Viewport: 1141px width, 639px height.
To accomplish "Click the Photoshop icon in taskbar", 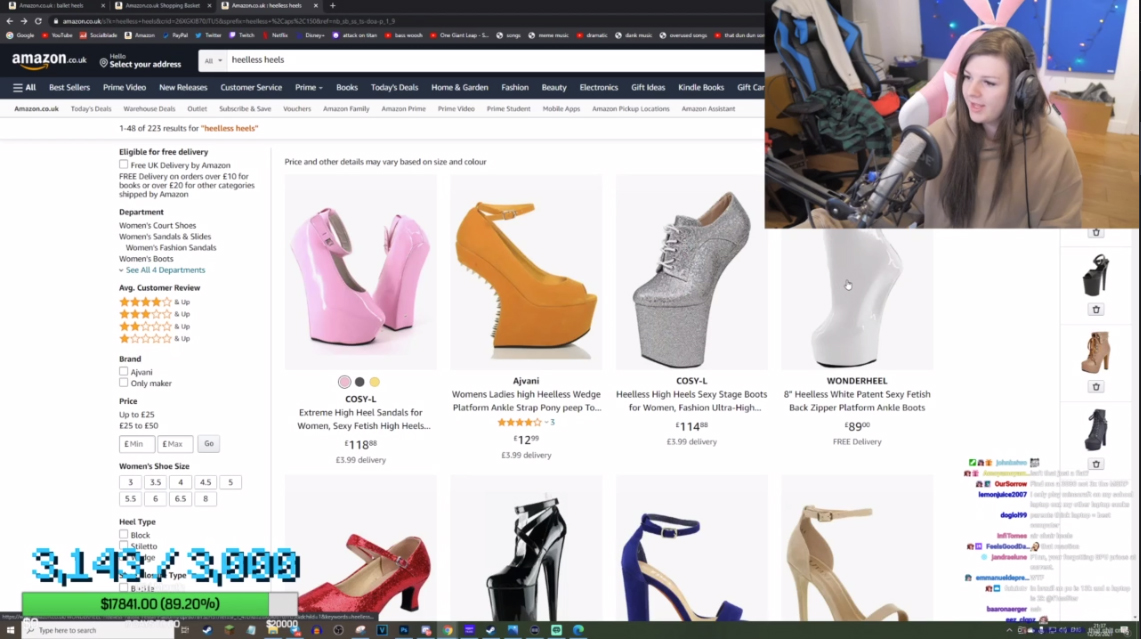I will tap(404, 630).
